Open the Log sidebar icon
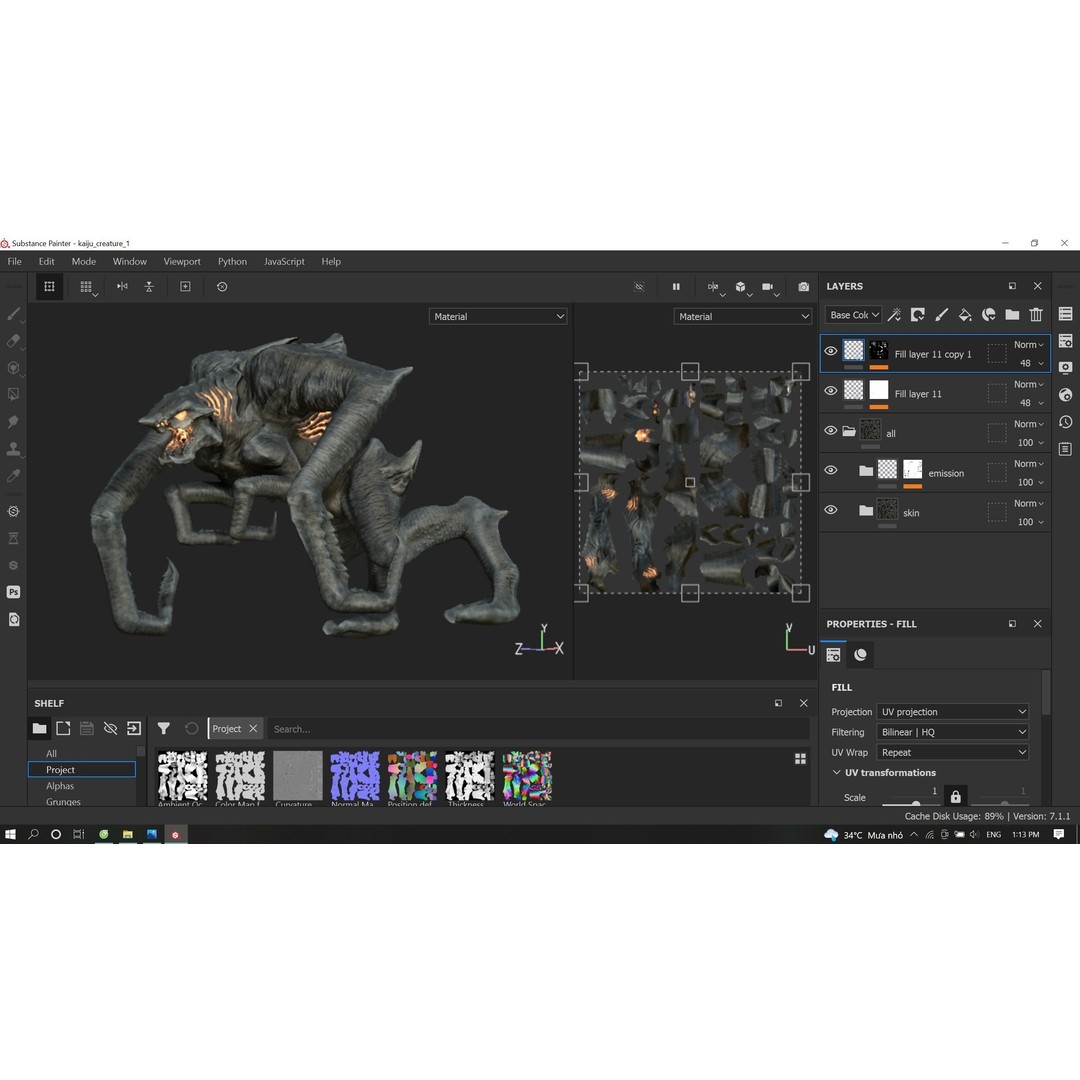Screen dimensions: 1080x1080 tap(1066, 449)
